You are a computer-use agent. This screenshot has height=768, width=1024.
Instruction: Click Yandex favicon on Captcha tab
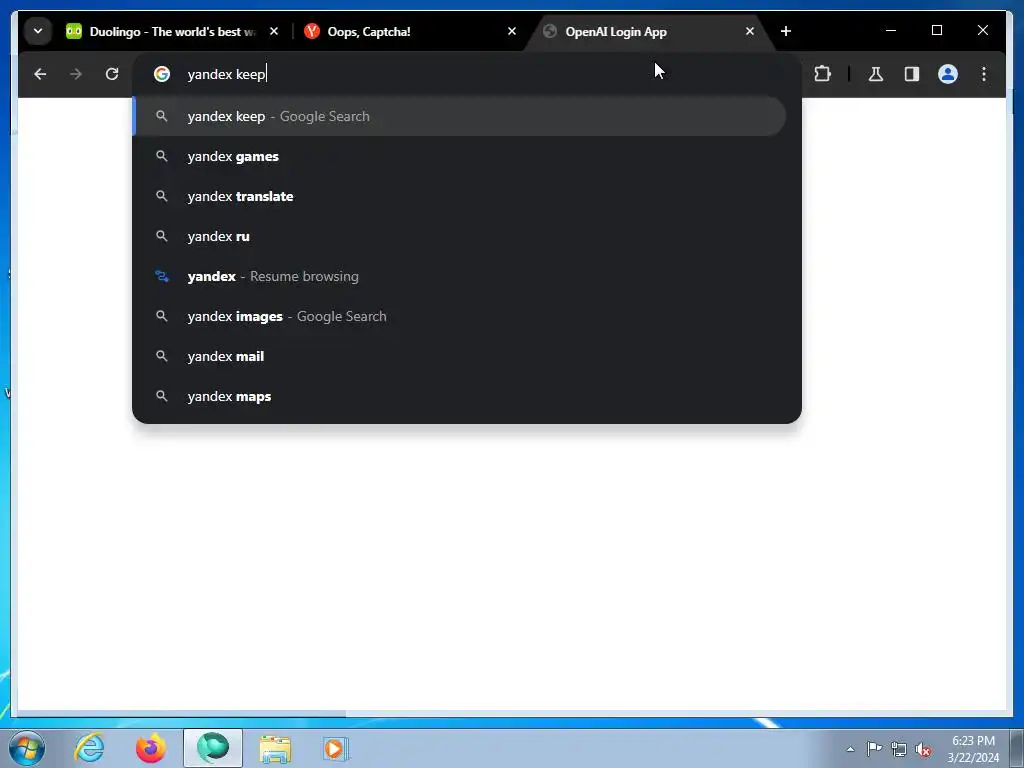(x=312, y=31)
